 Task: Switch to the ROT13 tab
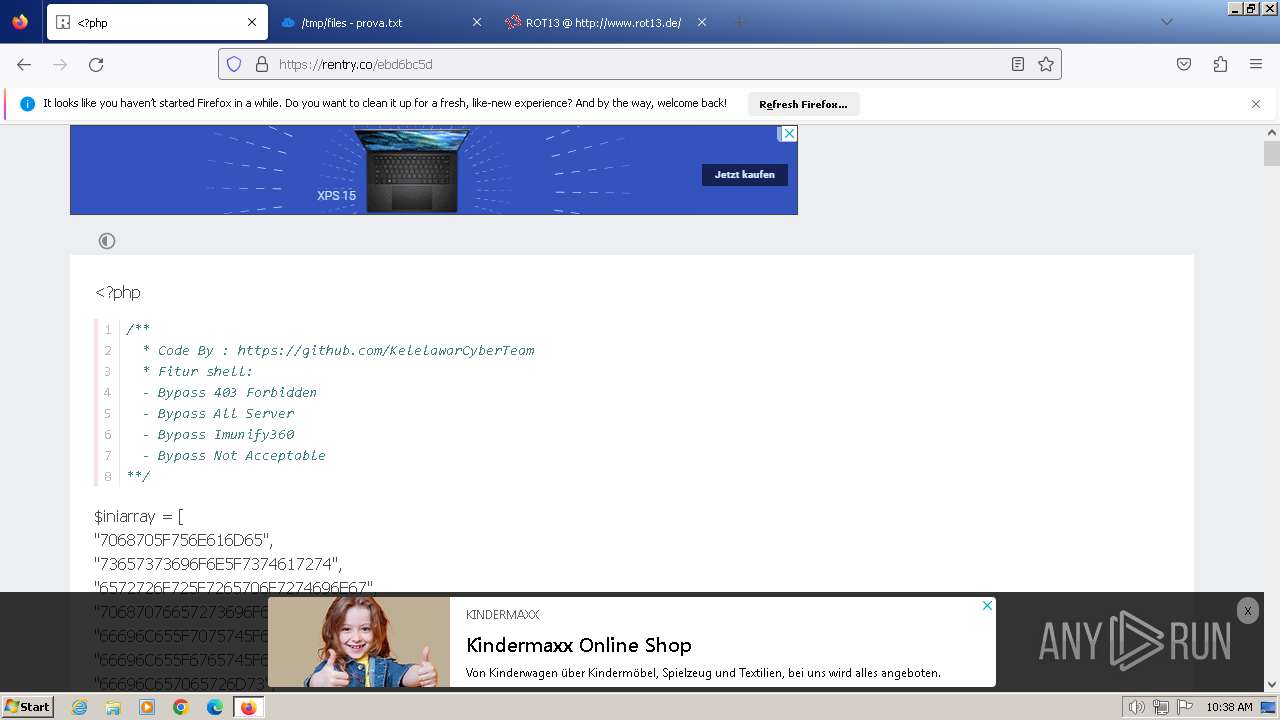606,22
